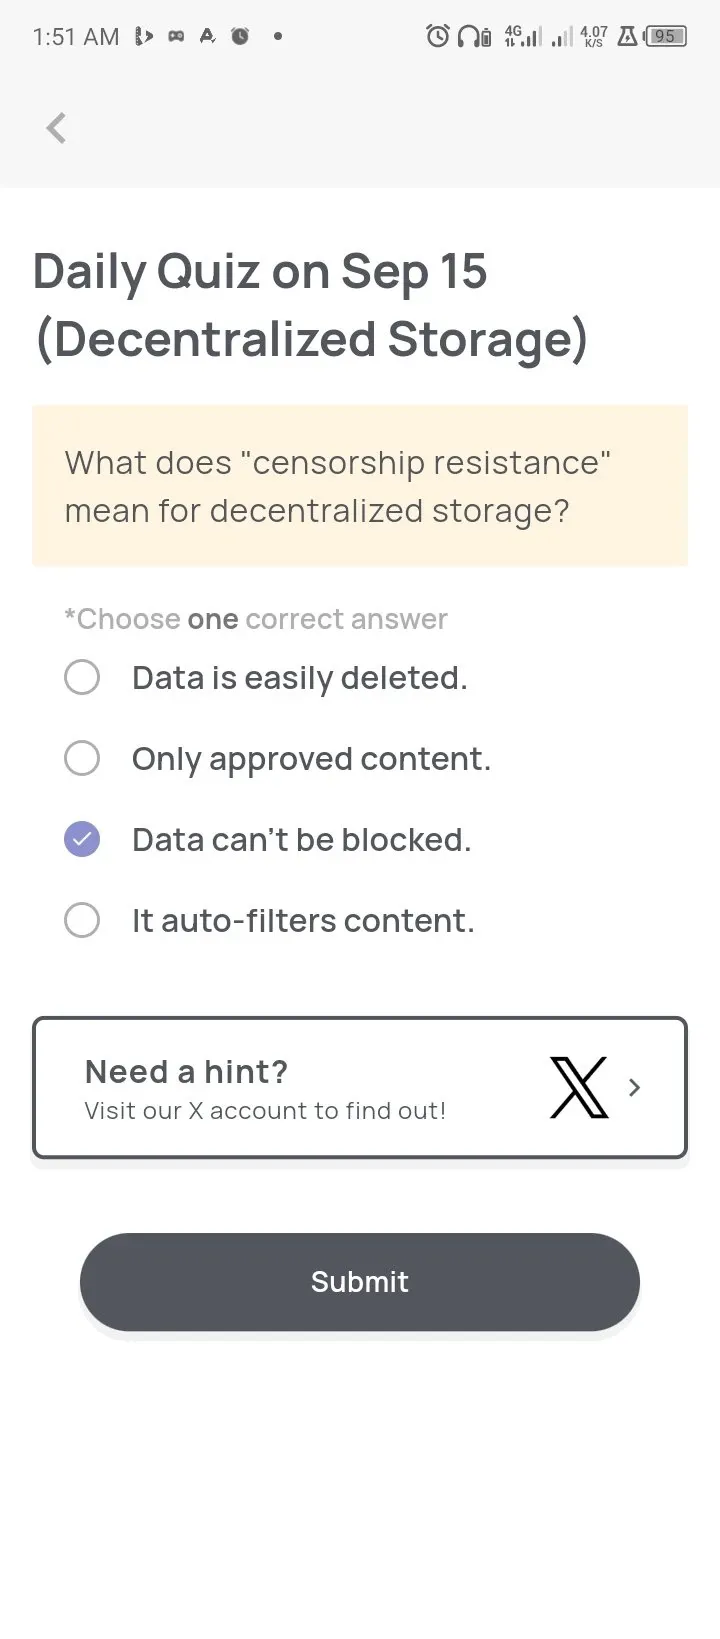
Task: Tap the Bing notification icon in status bar
Action: 144,37
